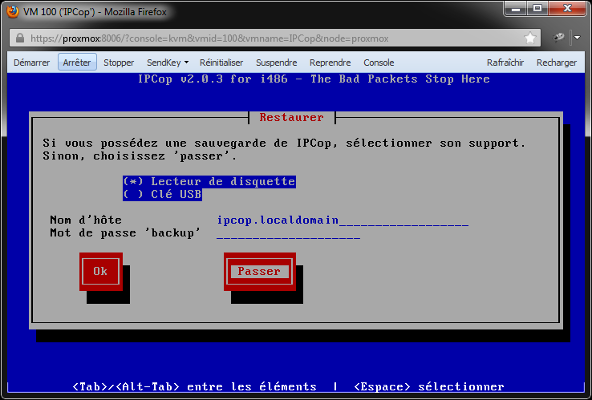Click Stopper in the VM toolbar
This screenshot has height=400, width=592.
click(x=119, y=62)
